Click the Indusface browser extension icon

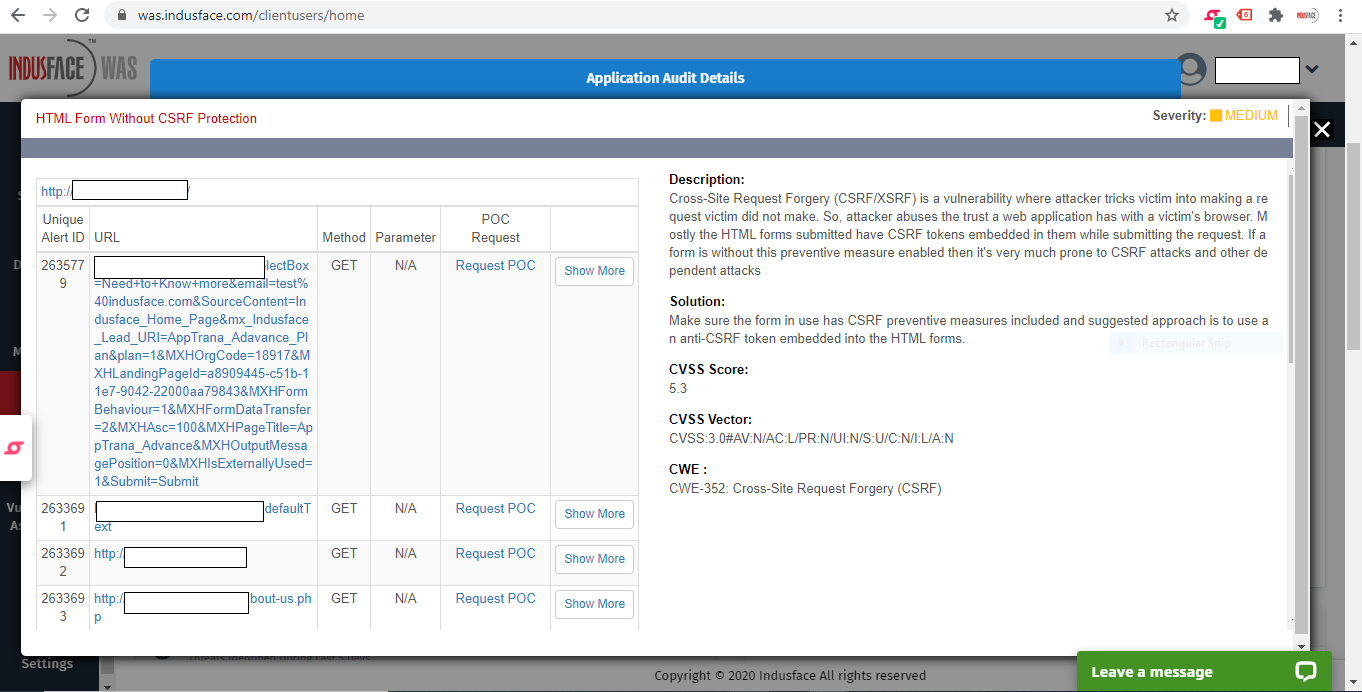1306,15
